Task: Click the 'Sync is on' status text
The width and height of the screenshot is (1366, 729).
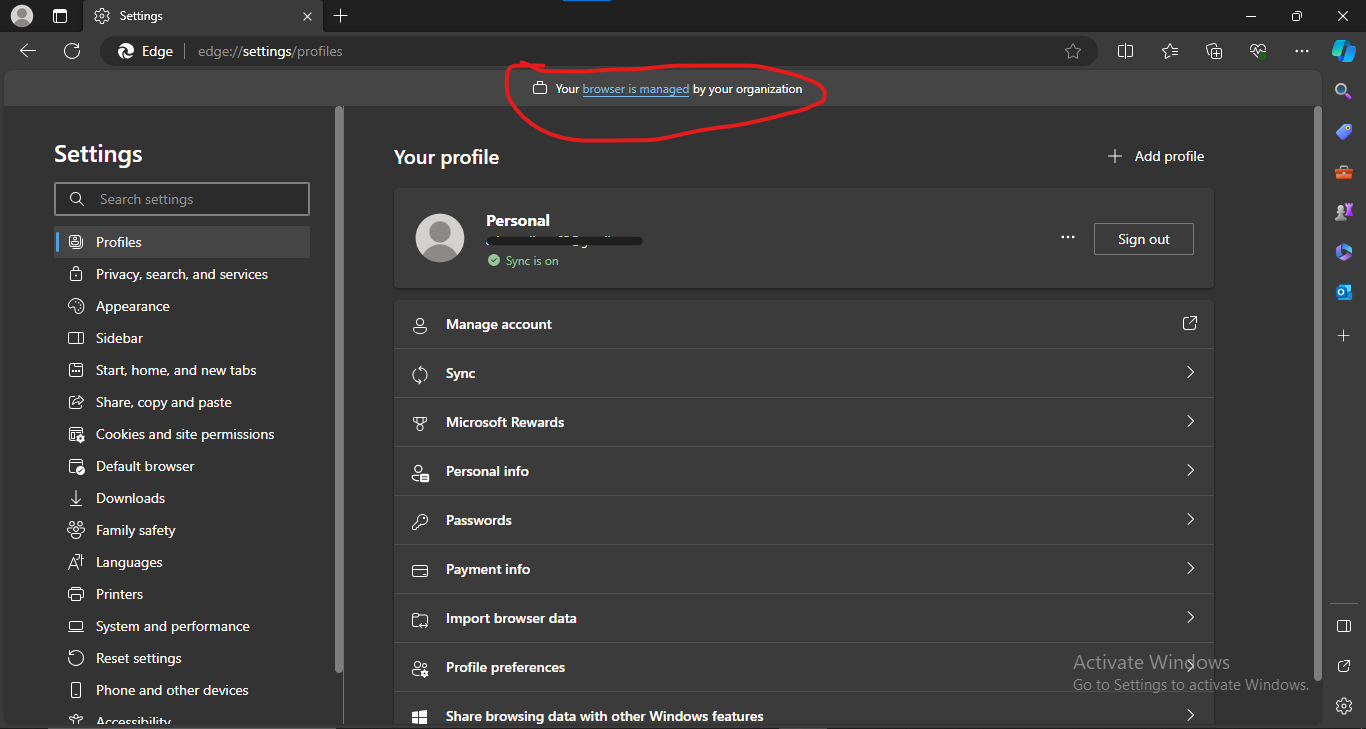Action: (x=532, y=261)
